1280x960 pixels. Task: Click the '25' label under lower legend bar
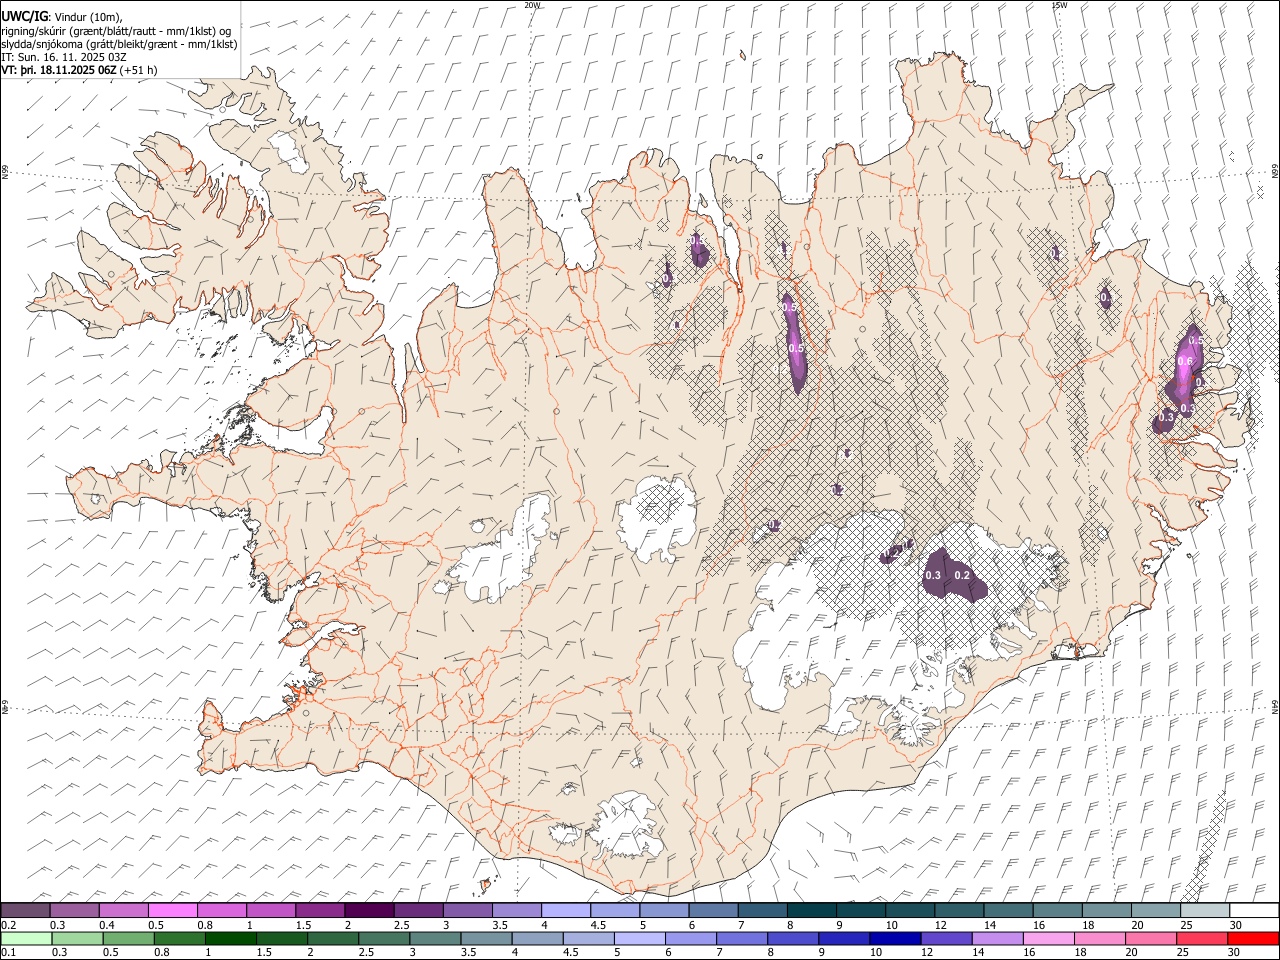click(x=1185, y=952)
